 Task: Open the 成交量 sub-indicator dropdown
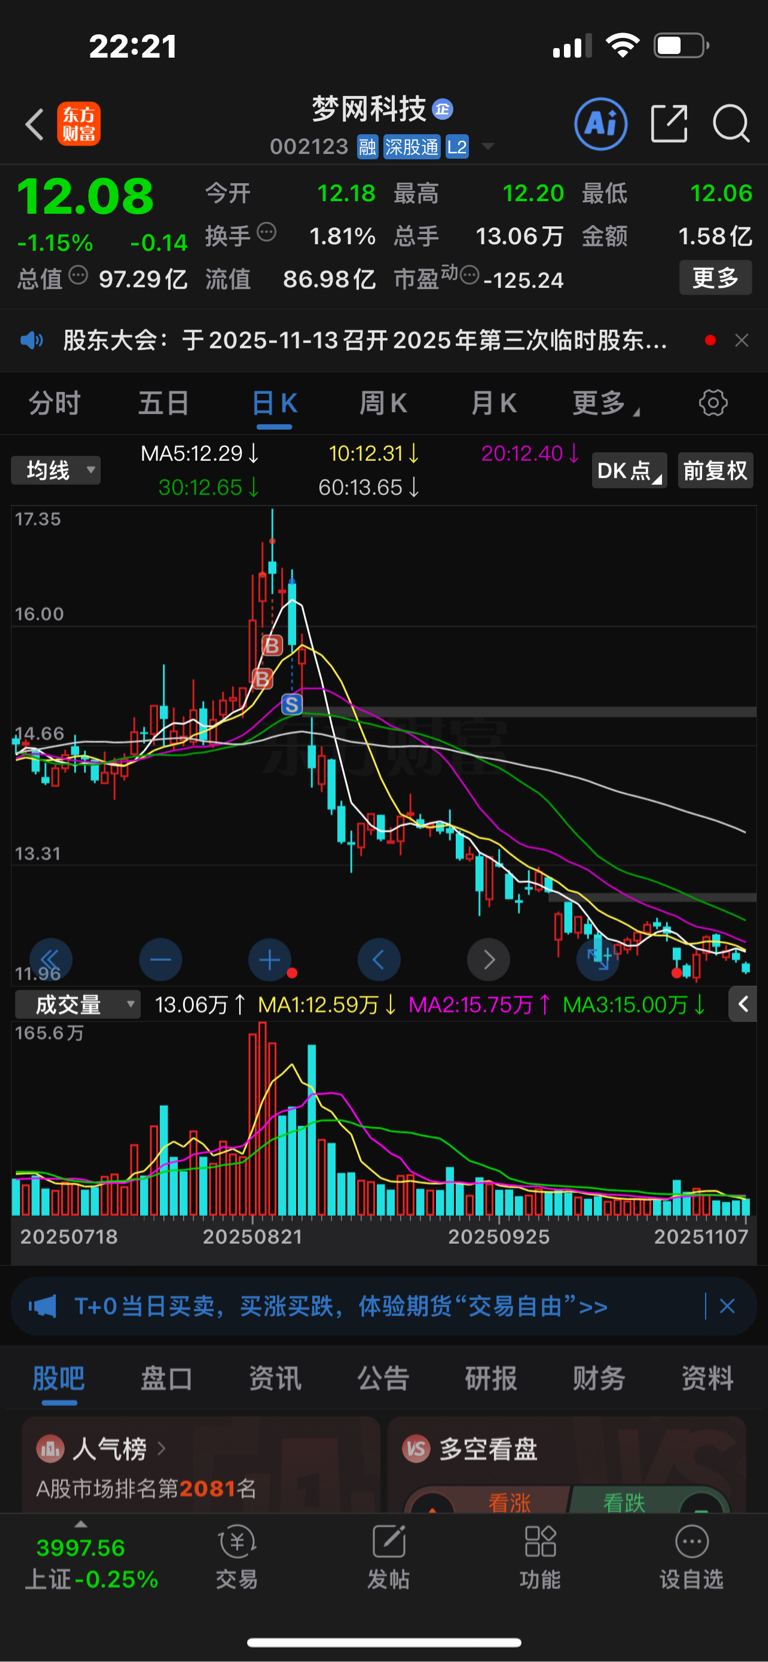pyautogui.click(x=77, y=1005)
